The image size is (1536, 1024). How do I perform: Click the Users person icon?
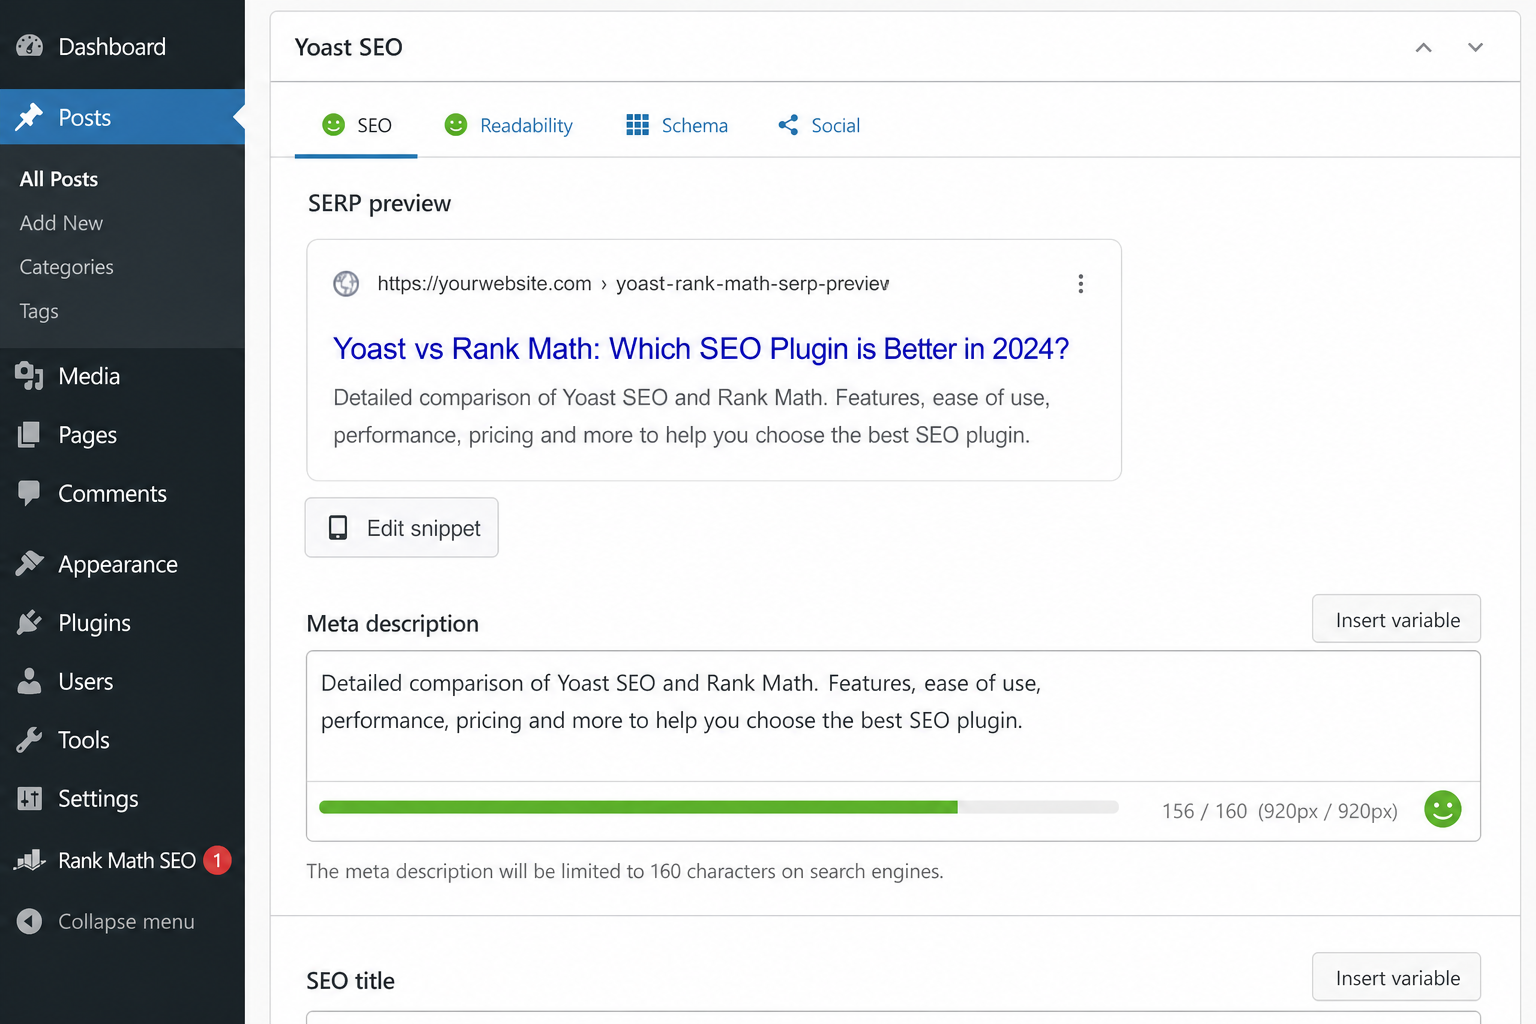(30, 681)
